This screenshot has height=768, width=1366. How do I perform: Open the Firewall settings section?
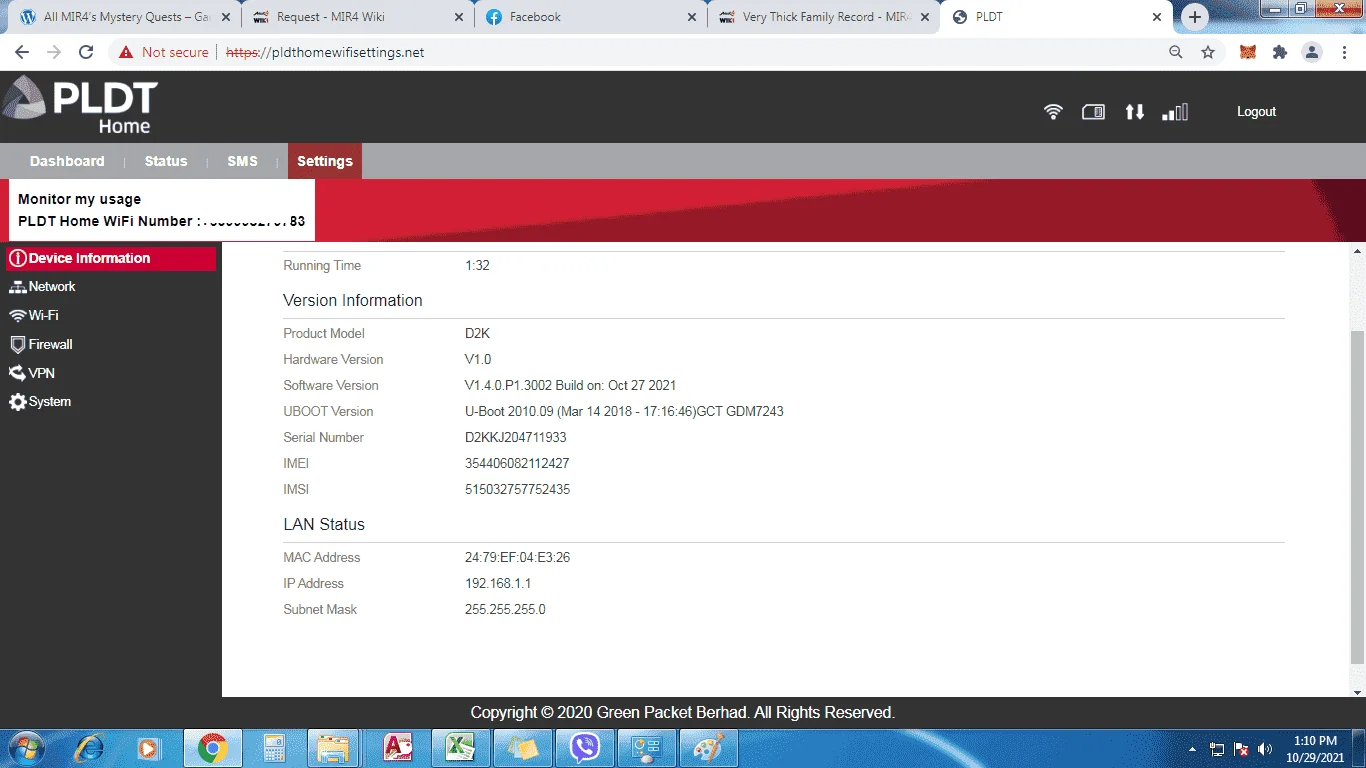pos(41,344)
